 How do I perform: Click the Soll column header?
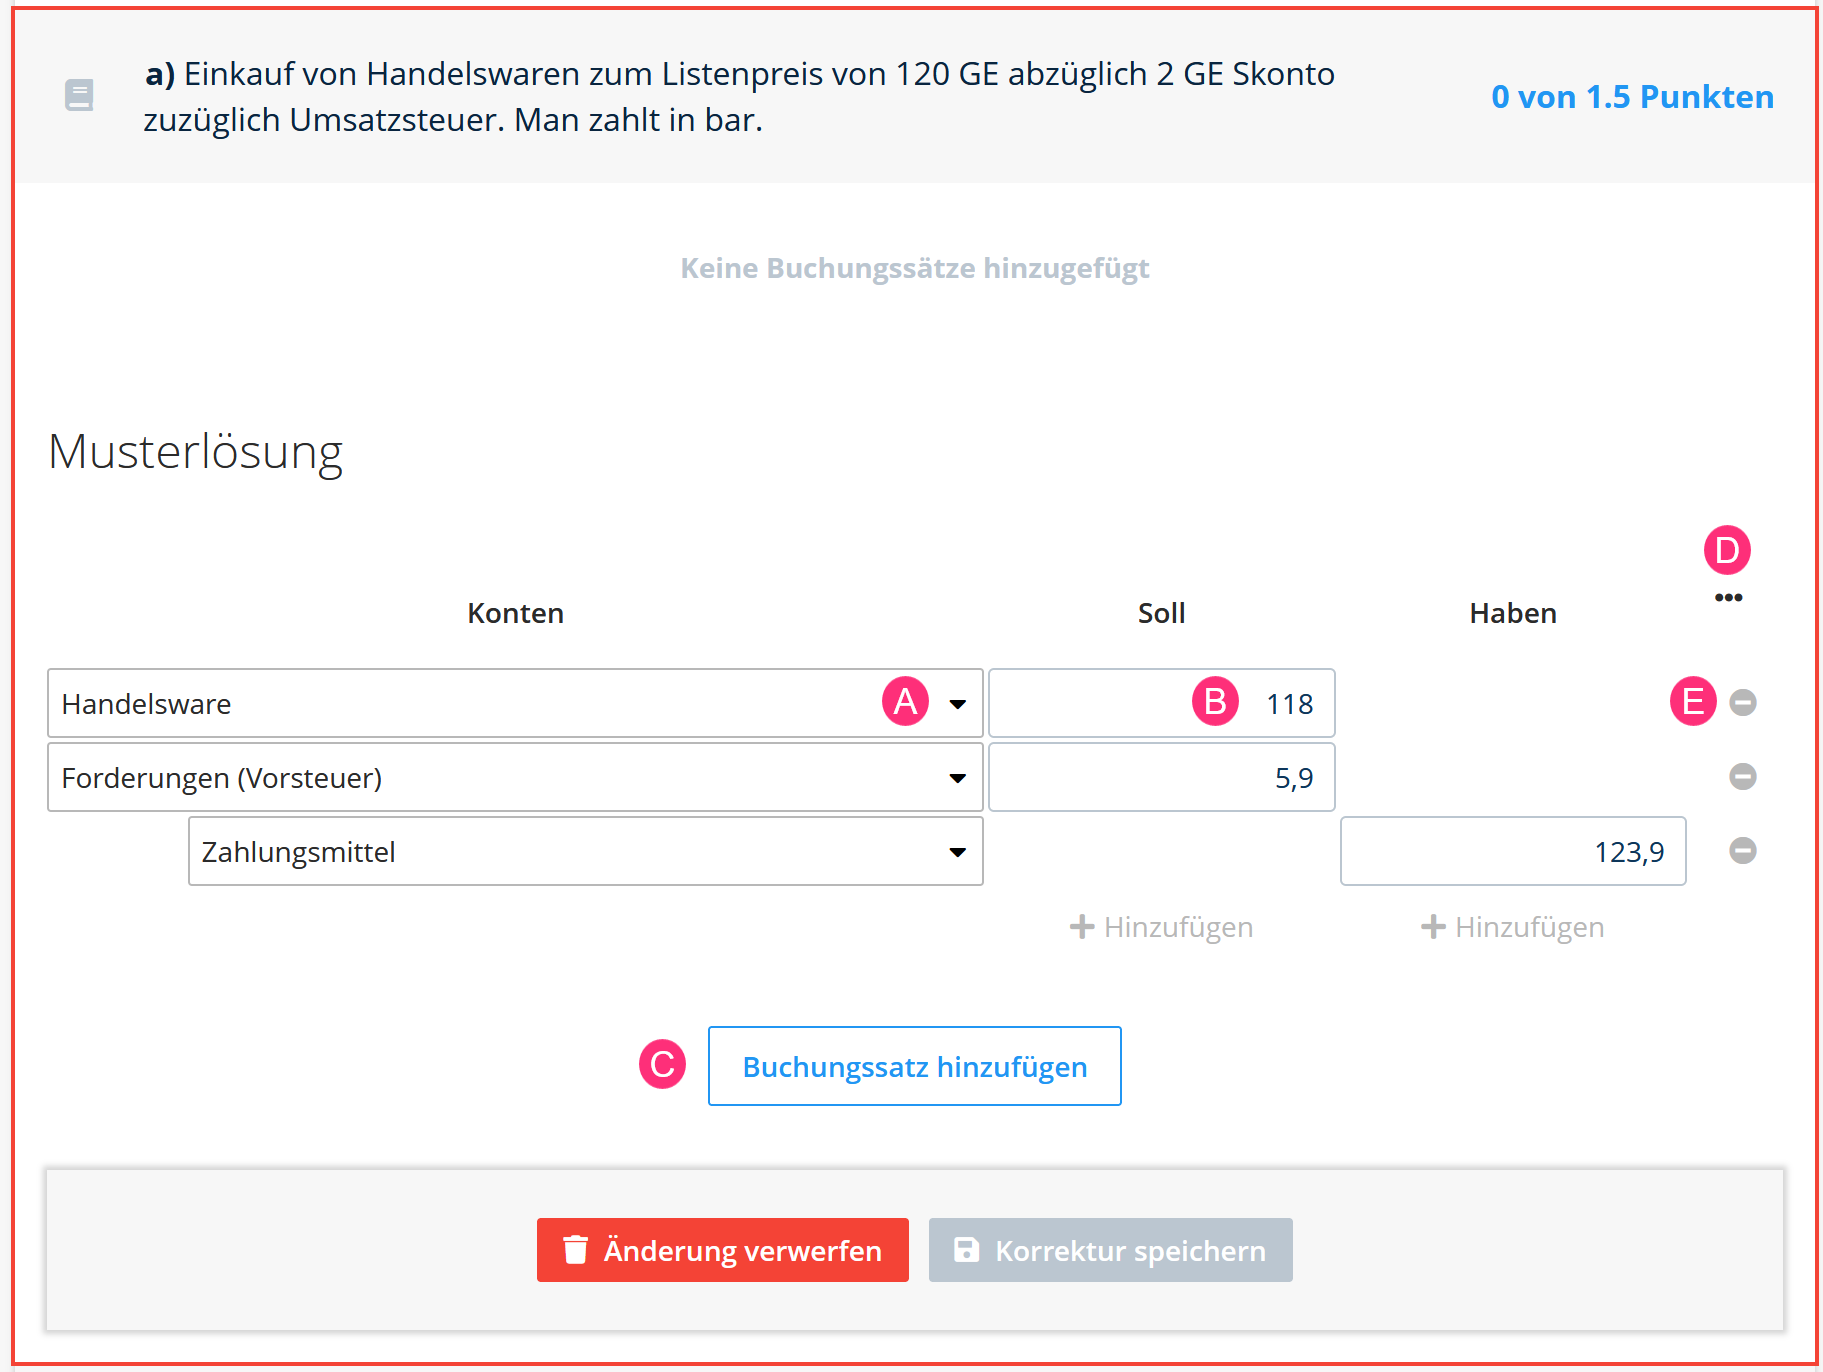pyautogui.click(x=1162, y=613)
